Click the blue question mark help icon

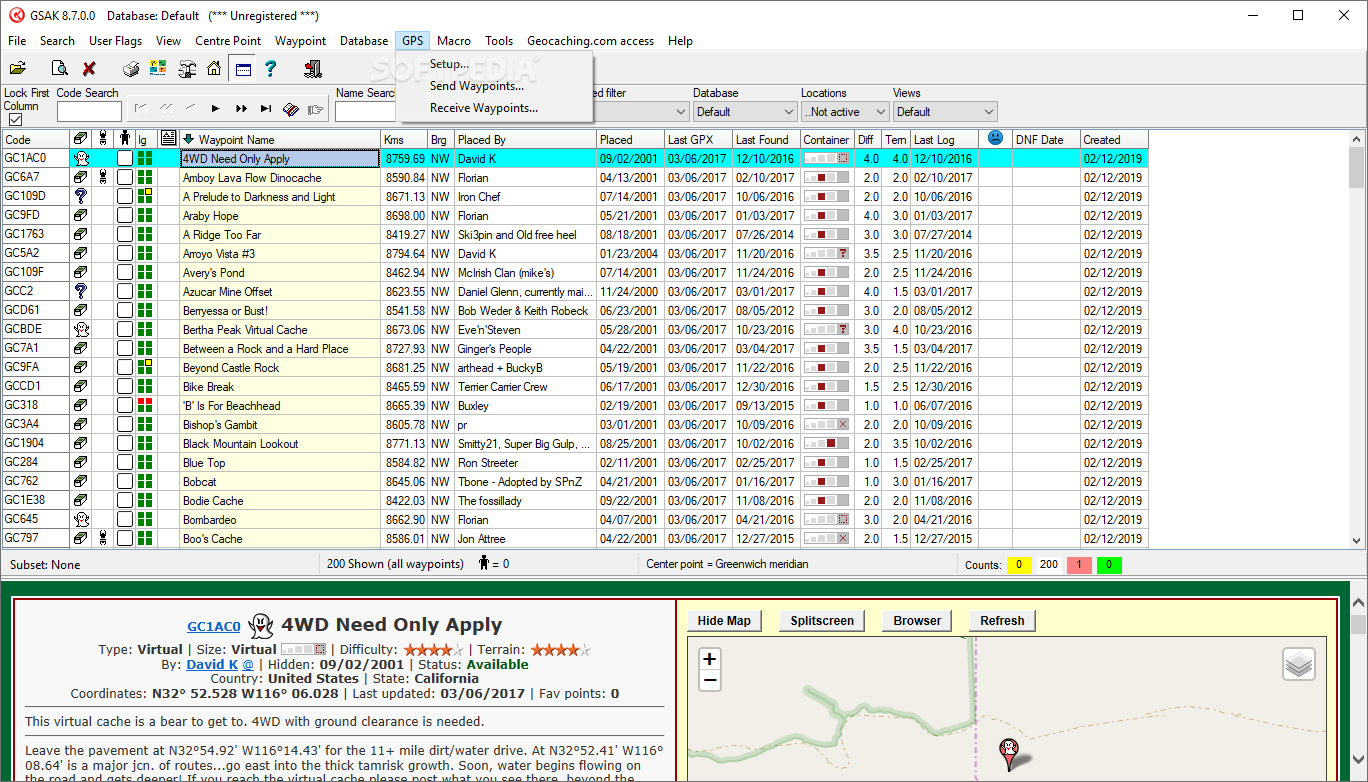270,69
